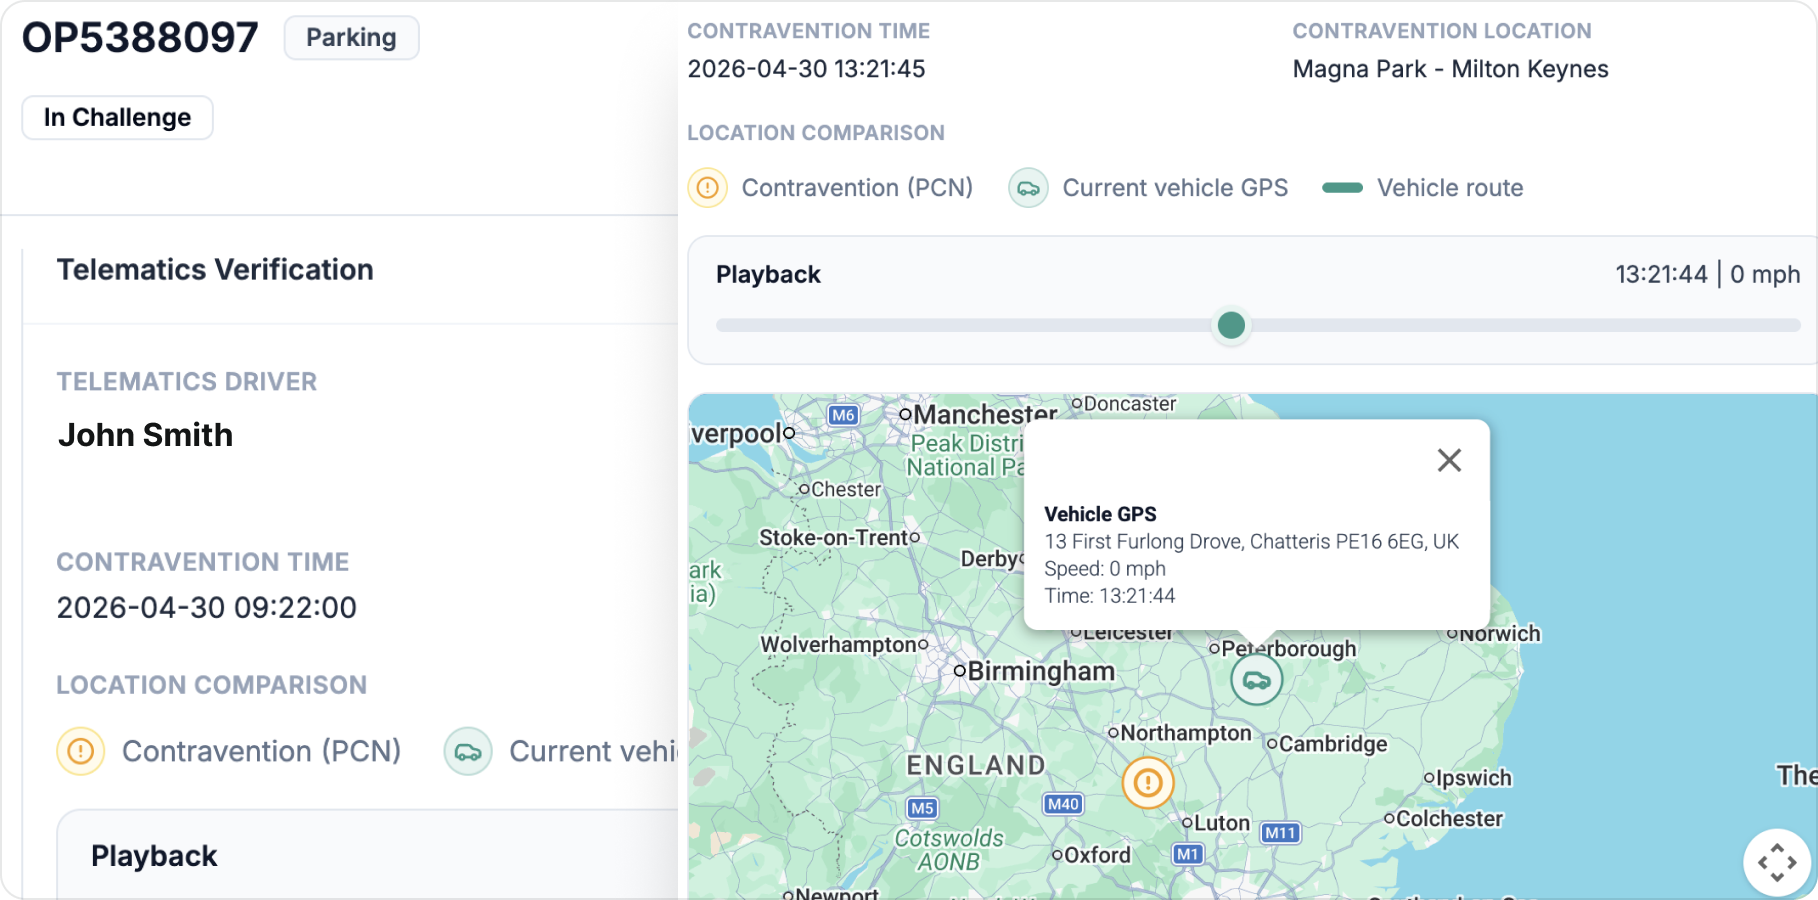The width and height of the screenshot is (1818, 900).
Task: Click Current vehicle legend icon in left panel
Action: pos(468,751)
